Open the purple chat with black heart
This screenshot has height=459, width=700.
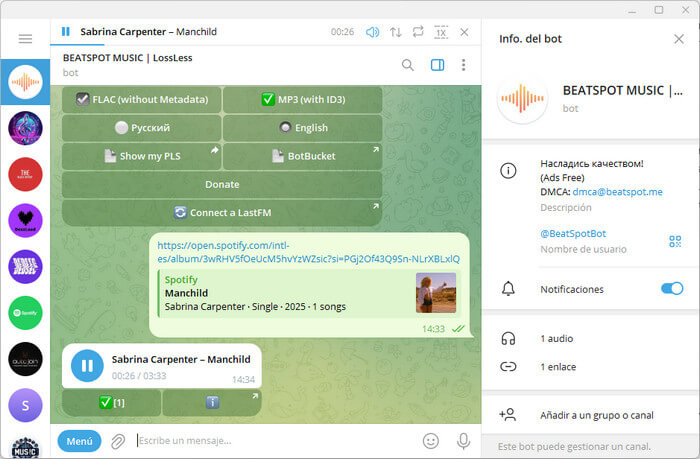pos(25,221)
